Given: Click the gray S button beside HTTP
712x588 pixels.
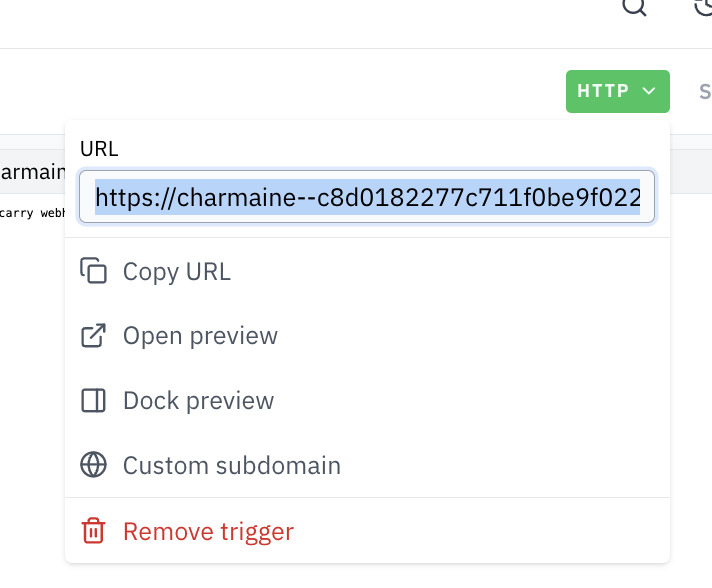Looking at the screenshot, I should coord(704,92).
